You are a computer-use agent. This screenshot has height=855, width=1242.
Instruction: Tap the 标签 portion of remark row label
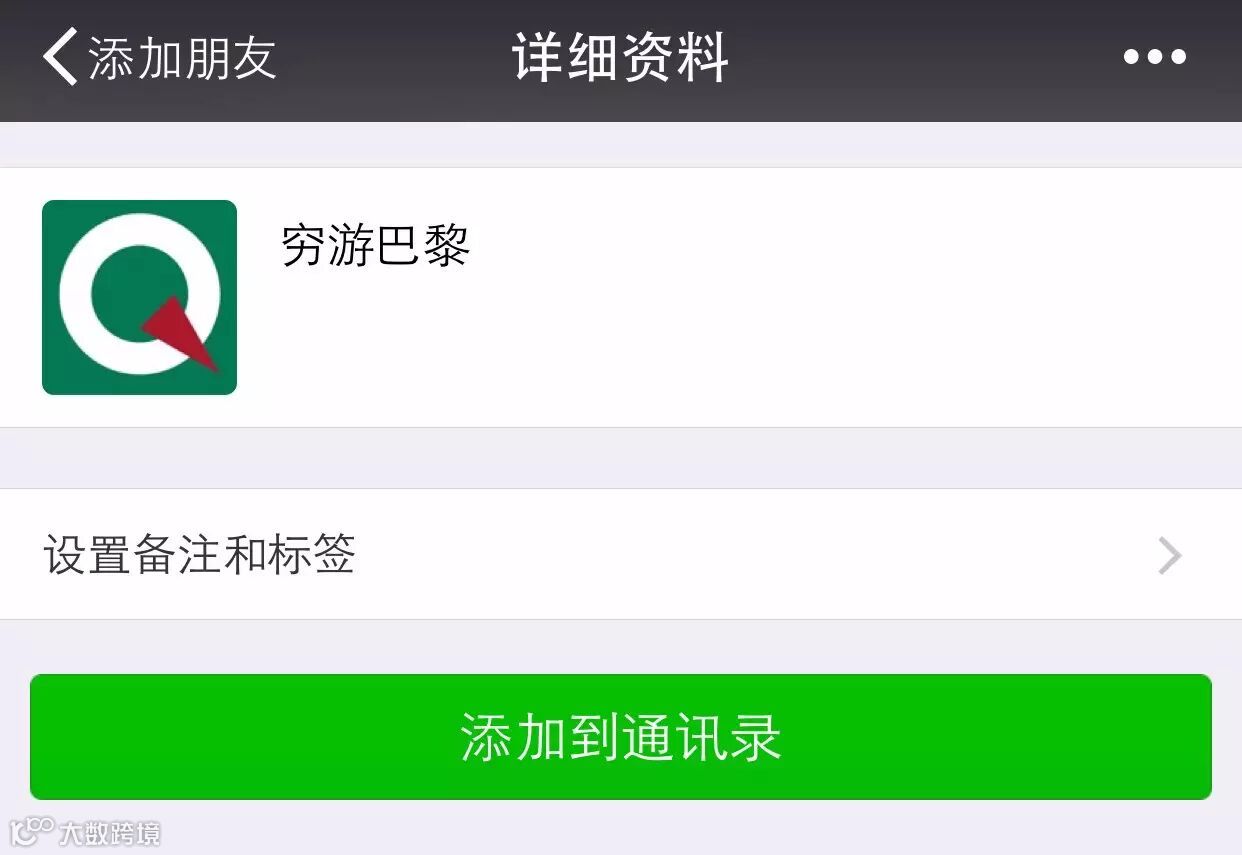coord(311,554)
